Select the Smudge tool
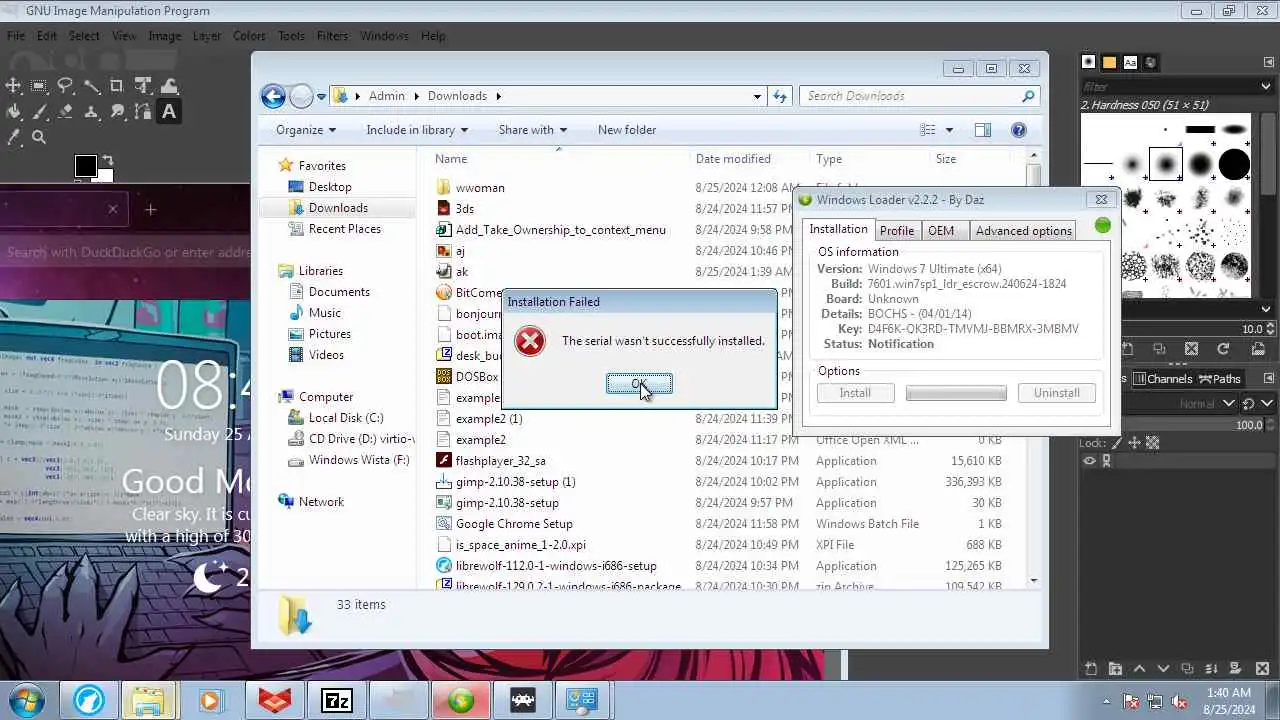Image resolution: width=1280 pixels, height=720 pixels. pyautogui.click(x=117, y=112)
